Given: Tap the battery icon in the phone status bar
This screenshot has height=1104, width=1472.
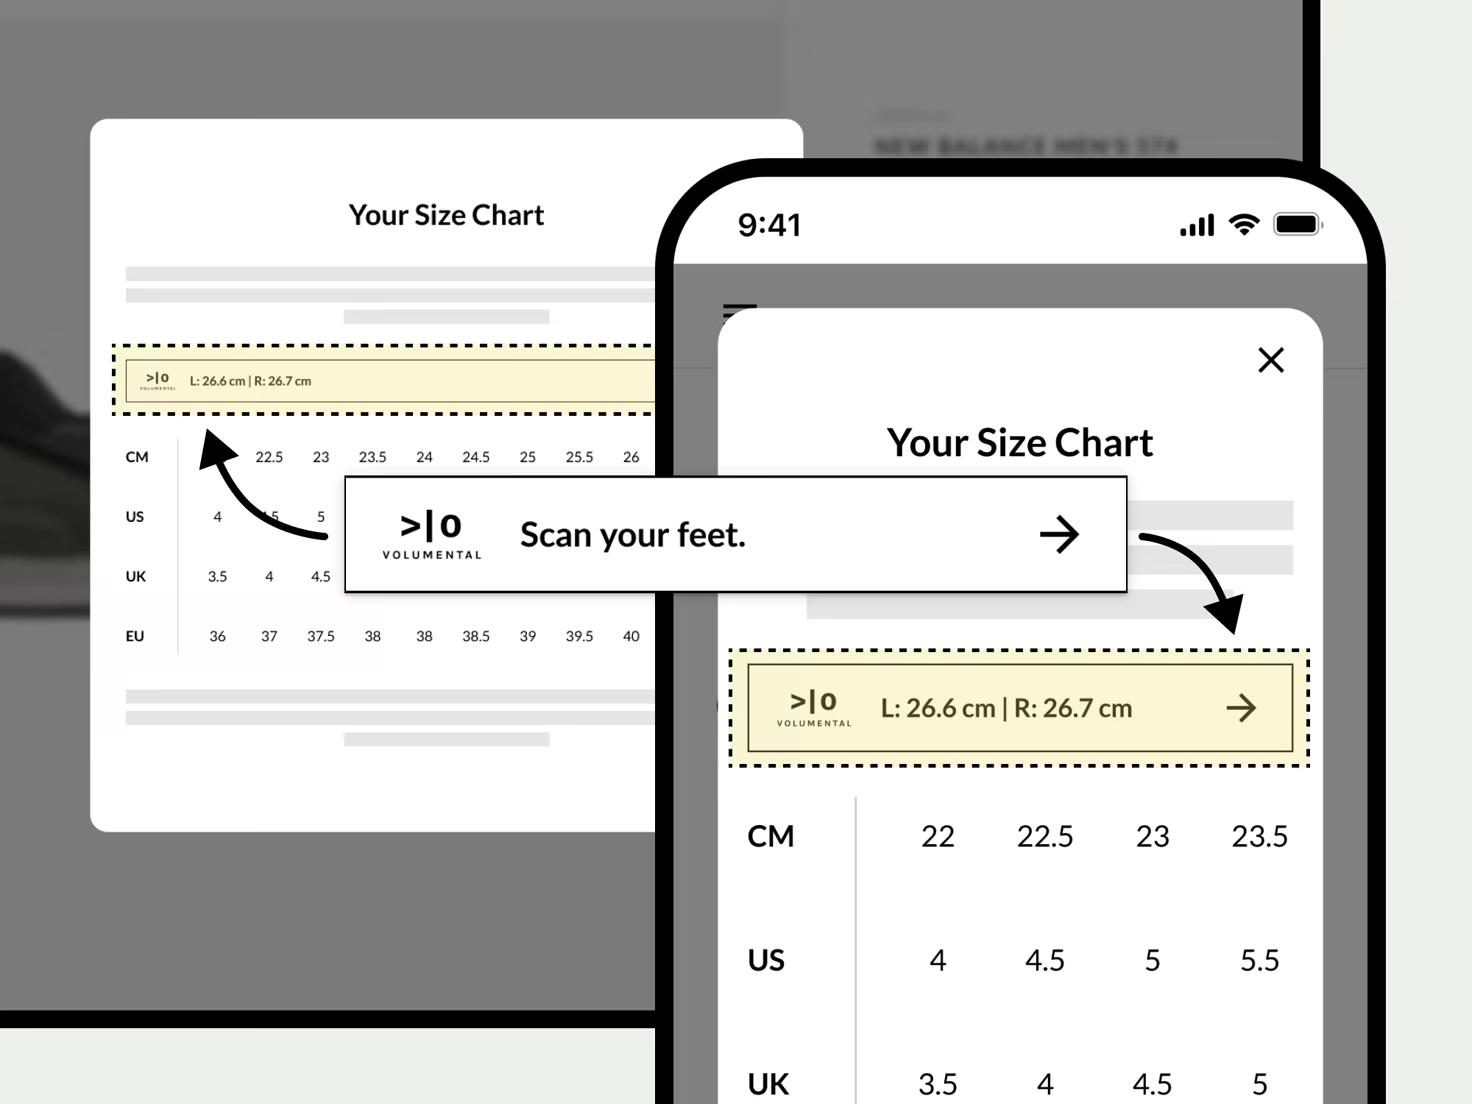Looking at the screenshot, I should 1298,224.
